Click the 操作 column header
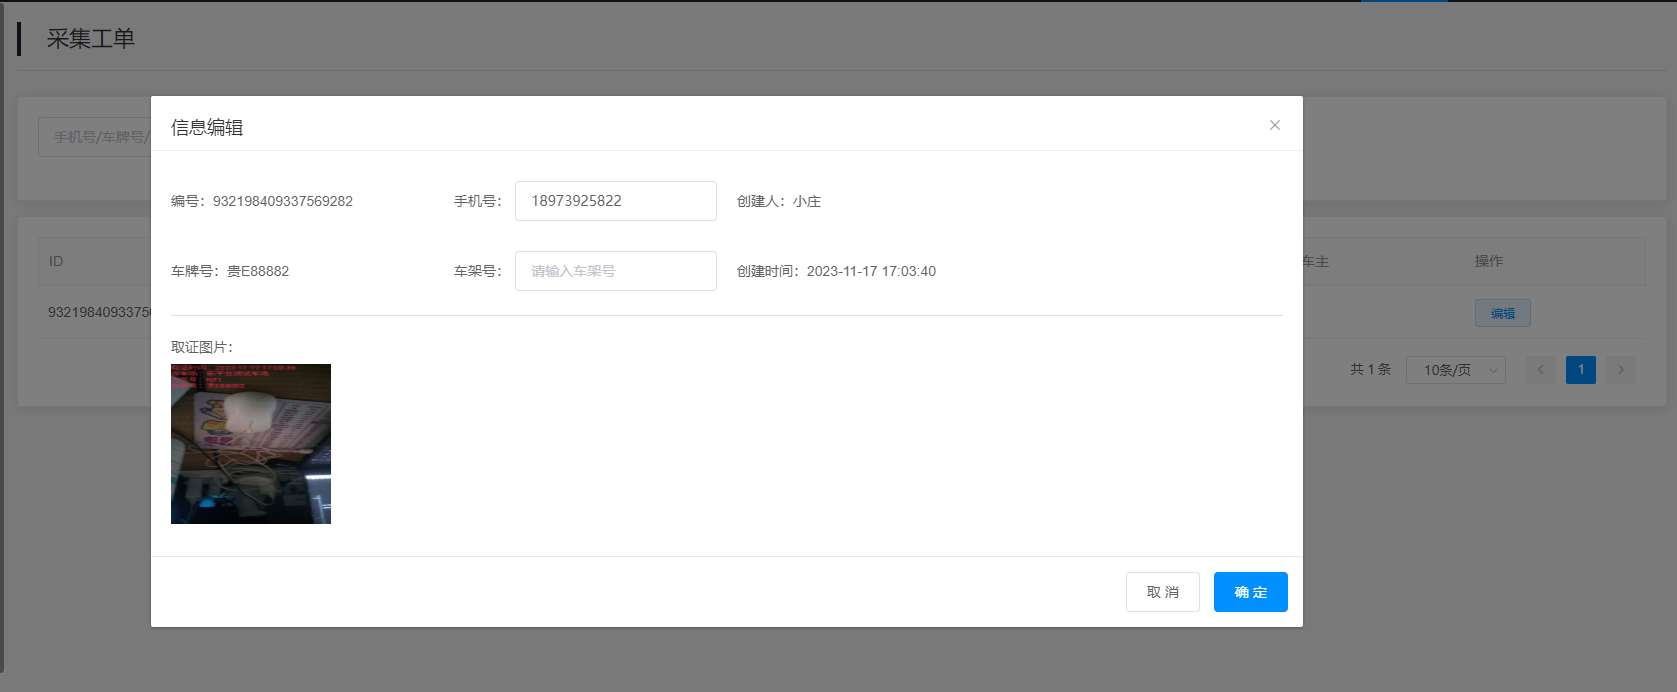Viewport: 1677px width, 692px height. pos(1488,261)
